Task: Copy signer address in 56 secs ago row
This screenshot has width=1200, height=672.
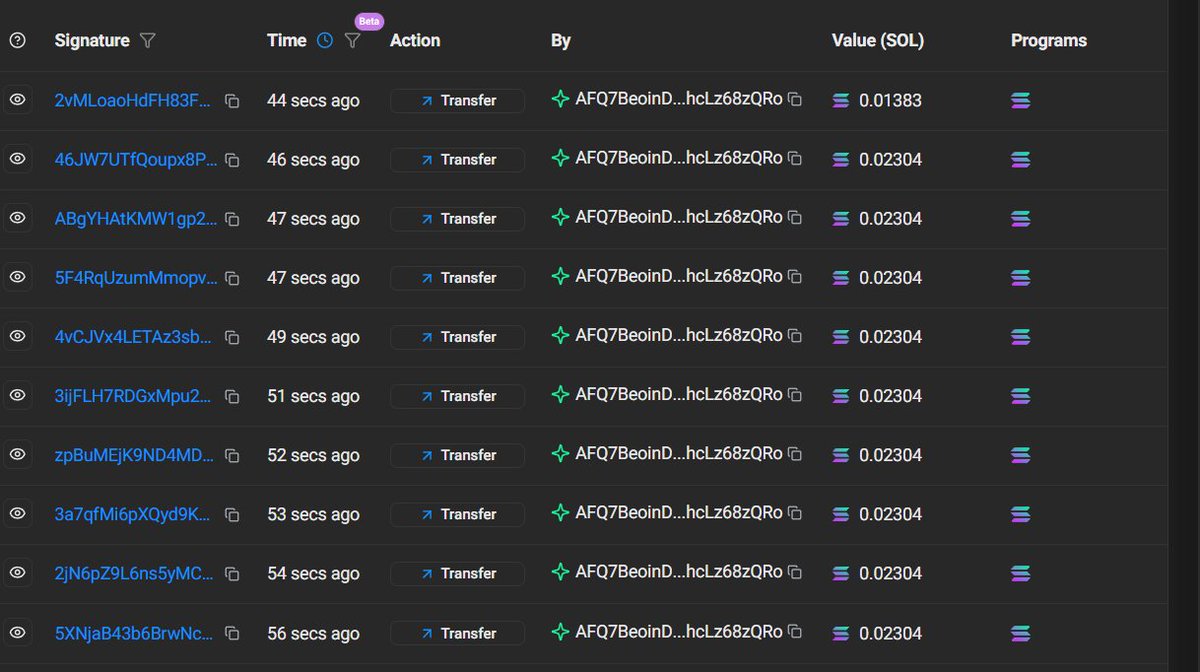Action: 795,631
